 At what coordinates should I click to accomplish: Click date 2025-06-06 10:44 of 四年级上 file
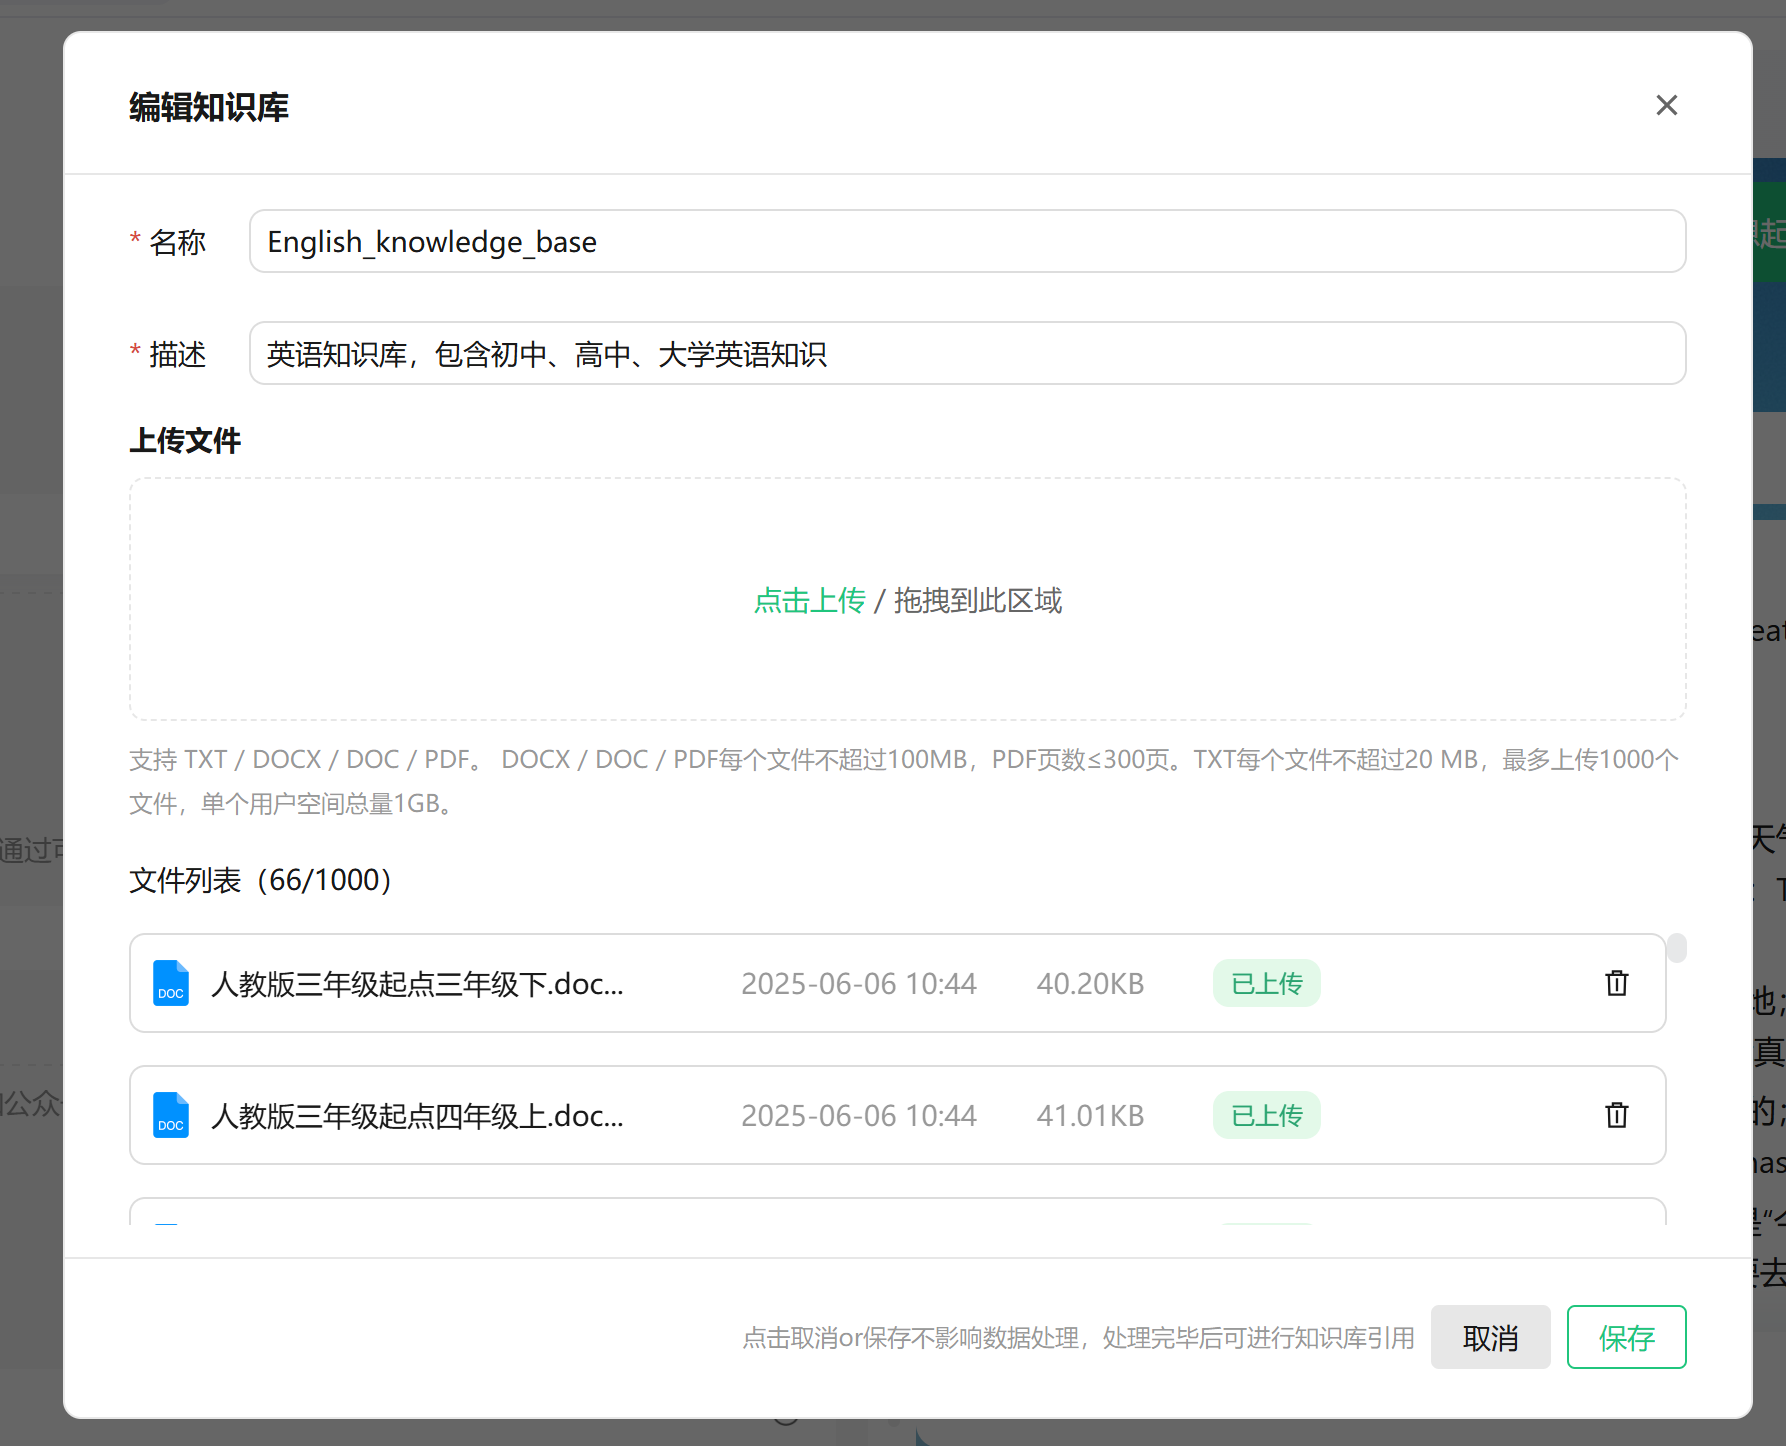[858, 1116]
